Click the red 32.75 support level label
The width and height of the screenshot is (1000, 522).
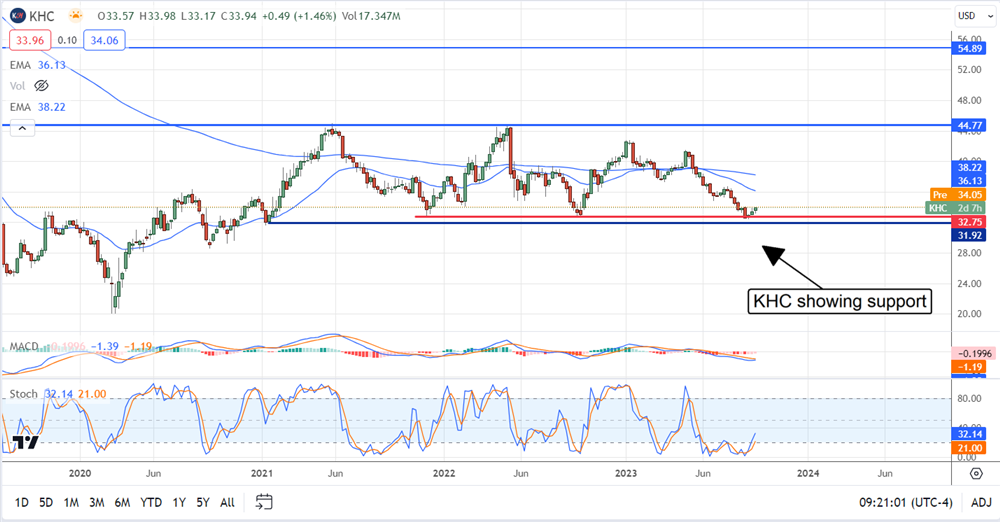972,222
